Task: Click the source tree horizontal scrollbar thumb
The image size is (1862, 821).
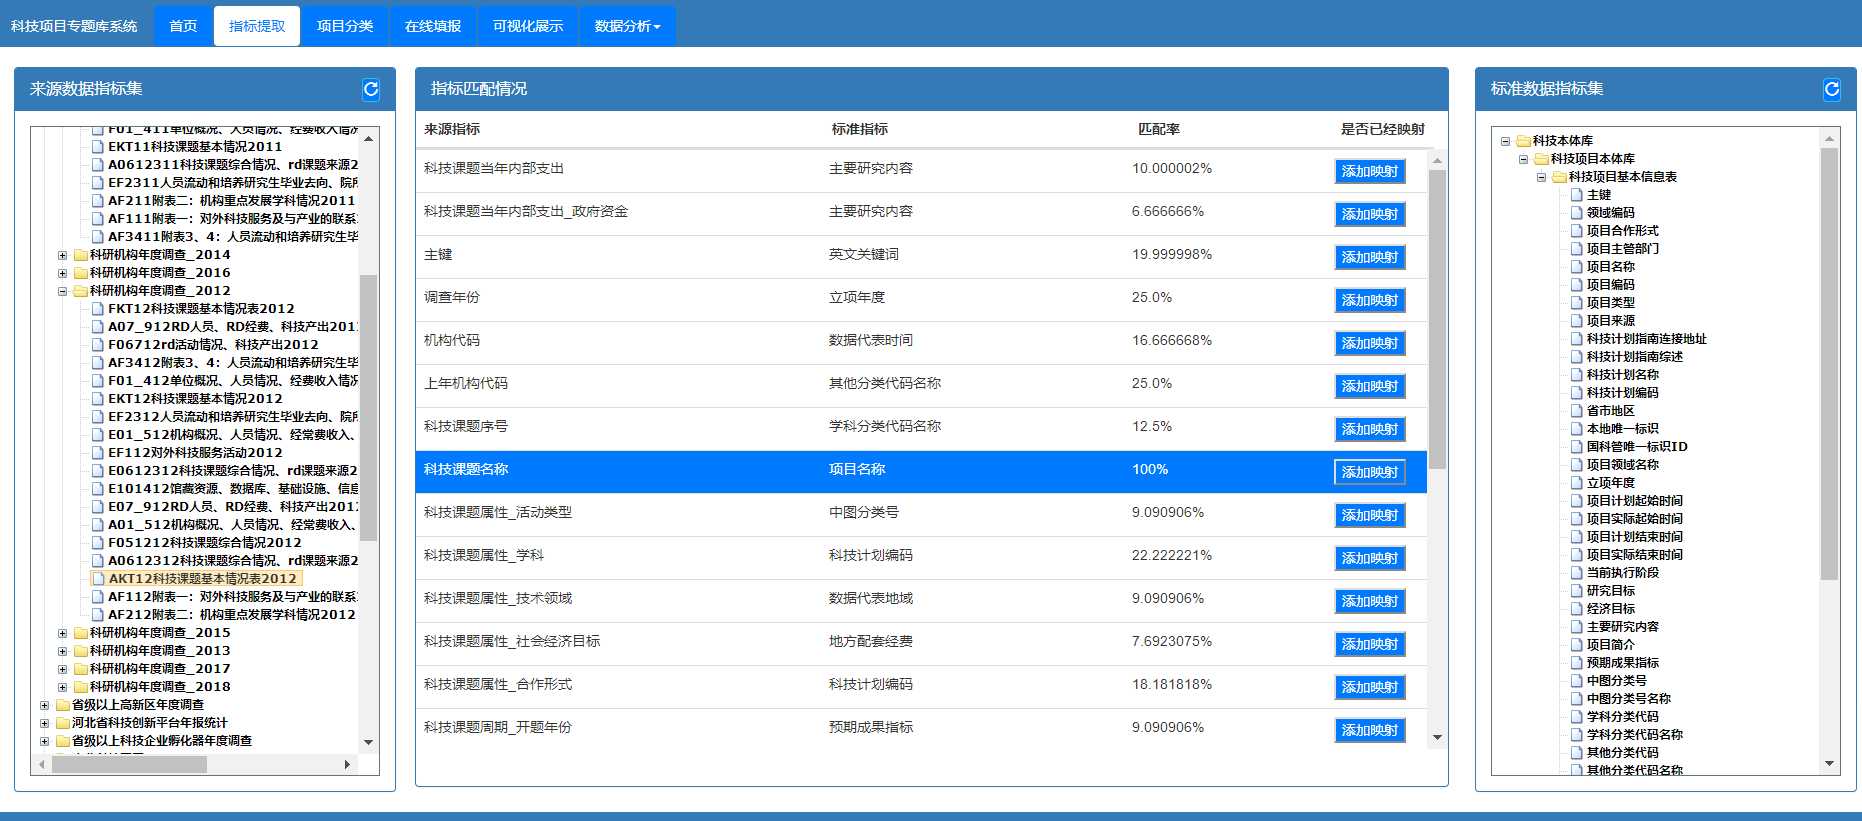Action: 129,765
